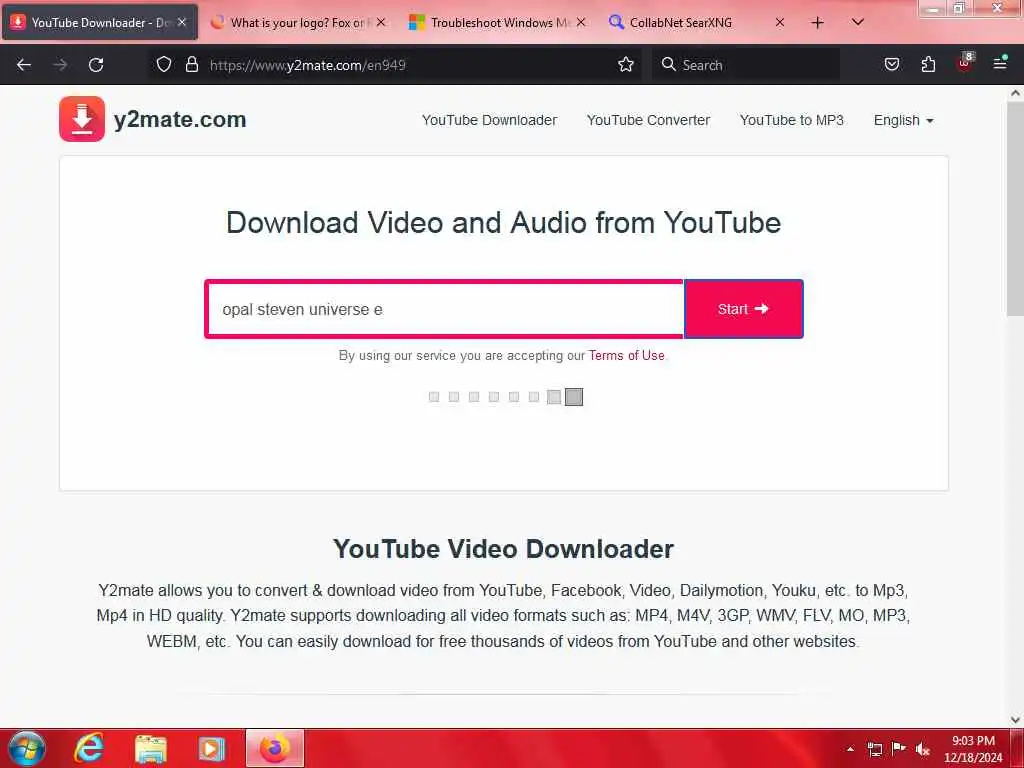Open the tracking protection shield icon
Image resolution: width=1024 pixels, height=768 pixels.
164,64
